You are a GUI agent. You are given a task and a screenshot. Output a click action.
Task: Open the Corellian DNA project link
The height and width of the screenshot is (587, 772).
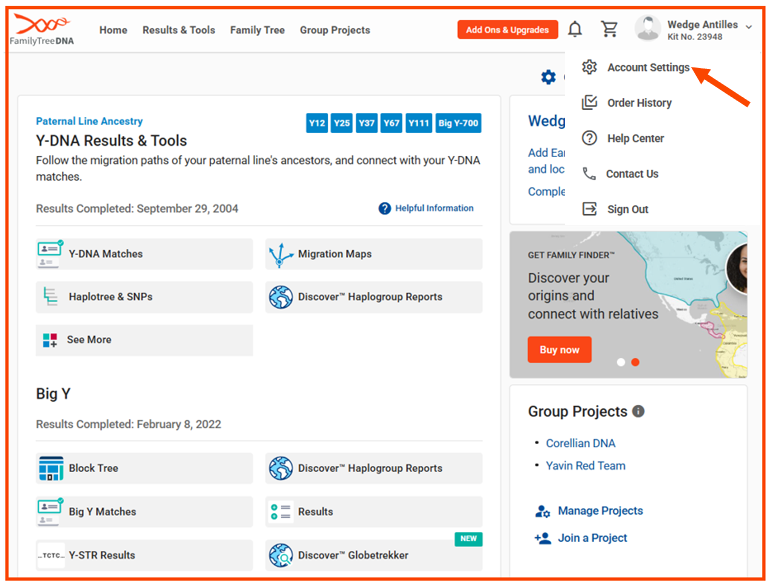coord(580,443)
